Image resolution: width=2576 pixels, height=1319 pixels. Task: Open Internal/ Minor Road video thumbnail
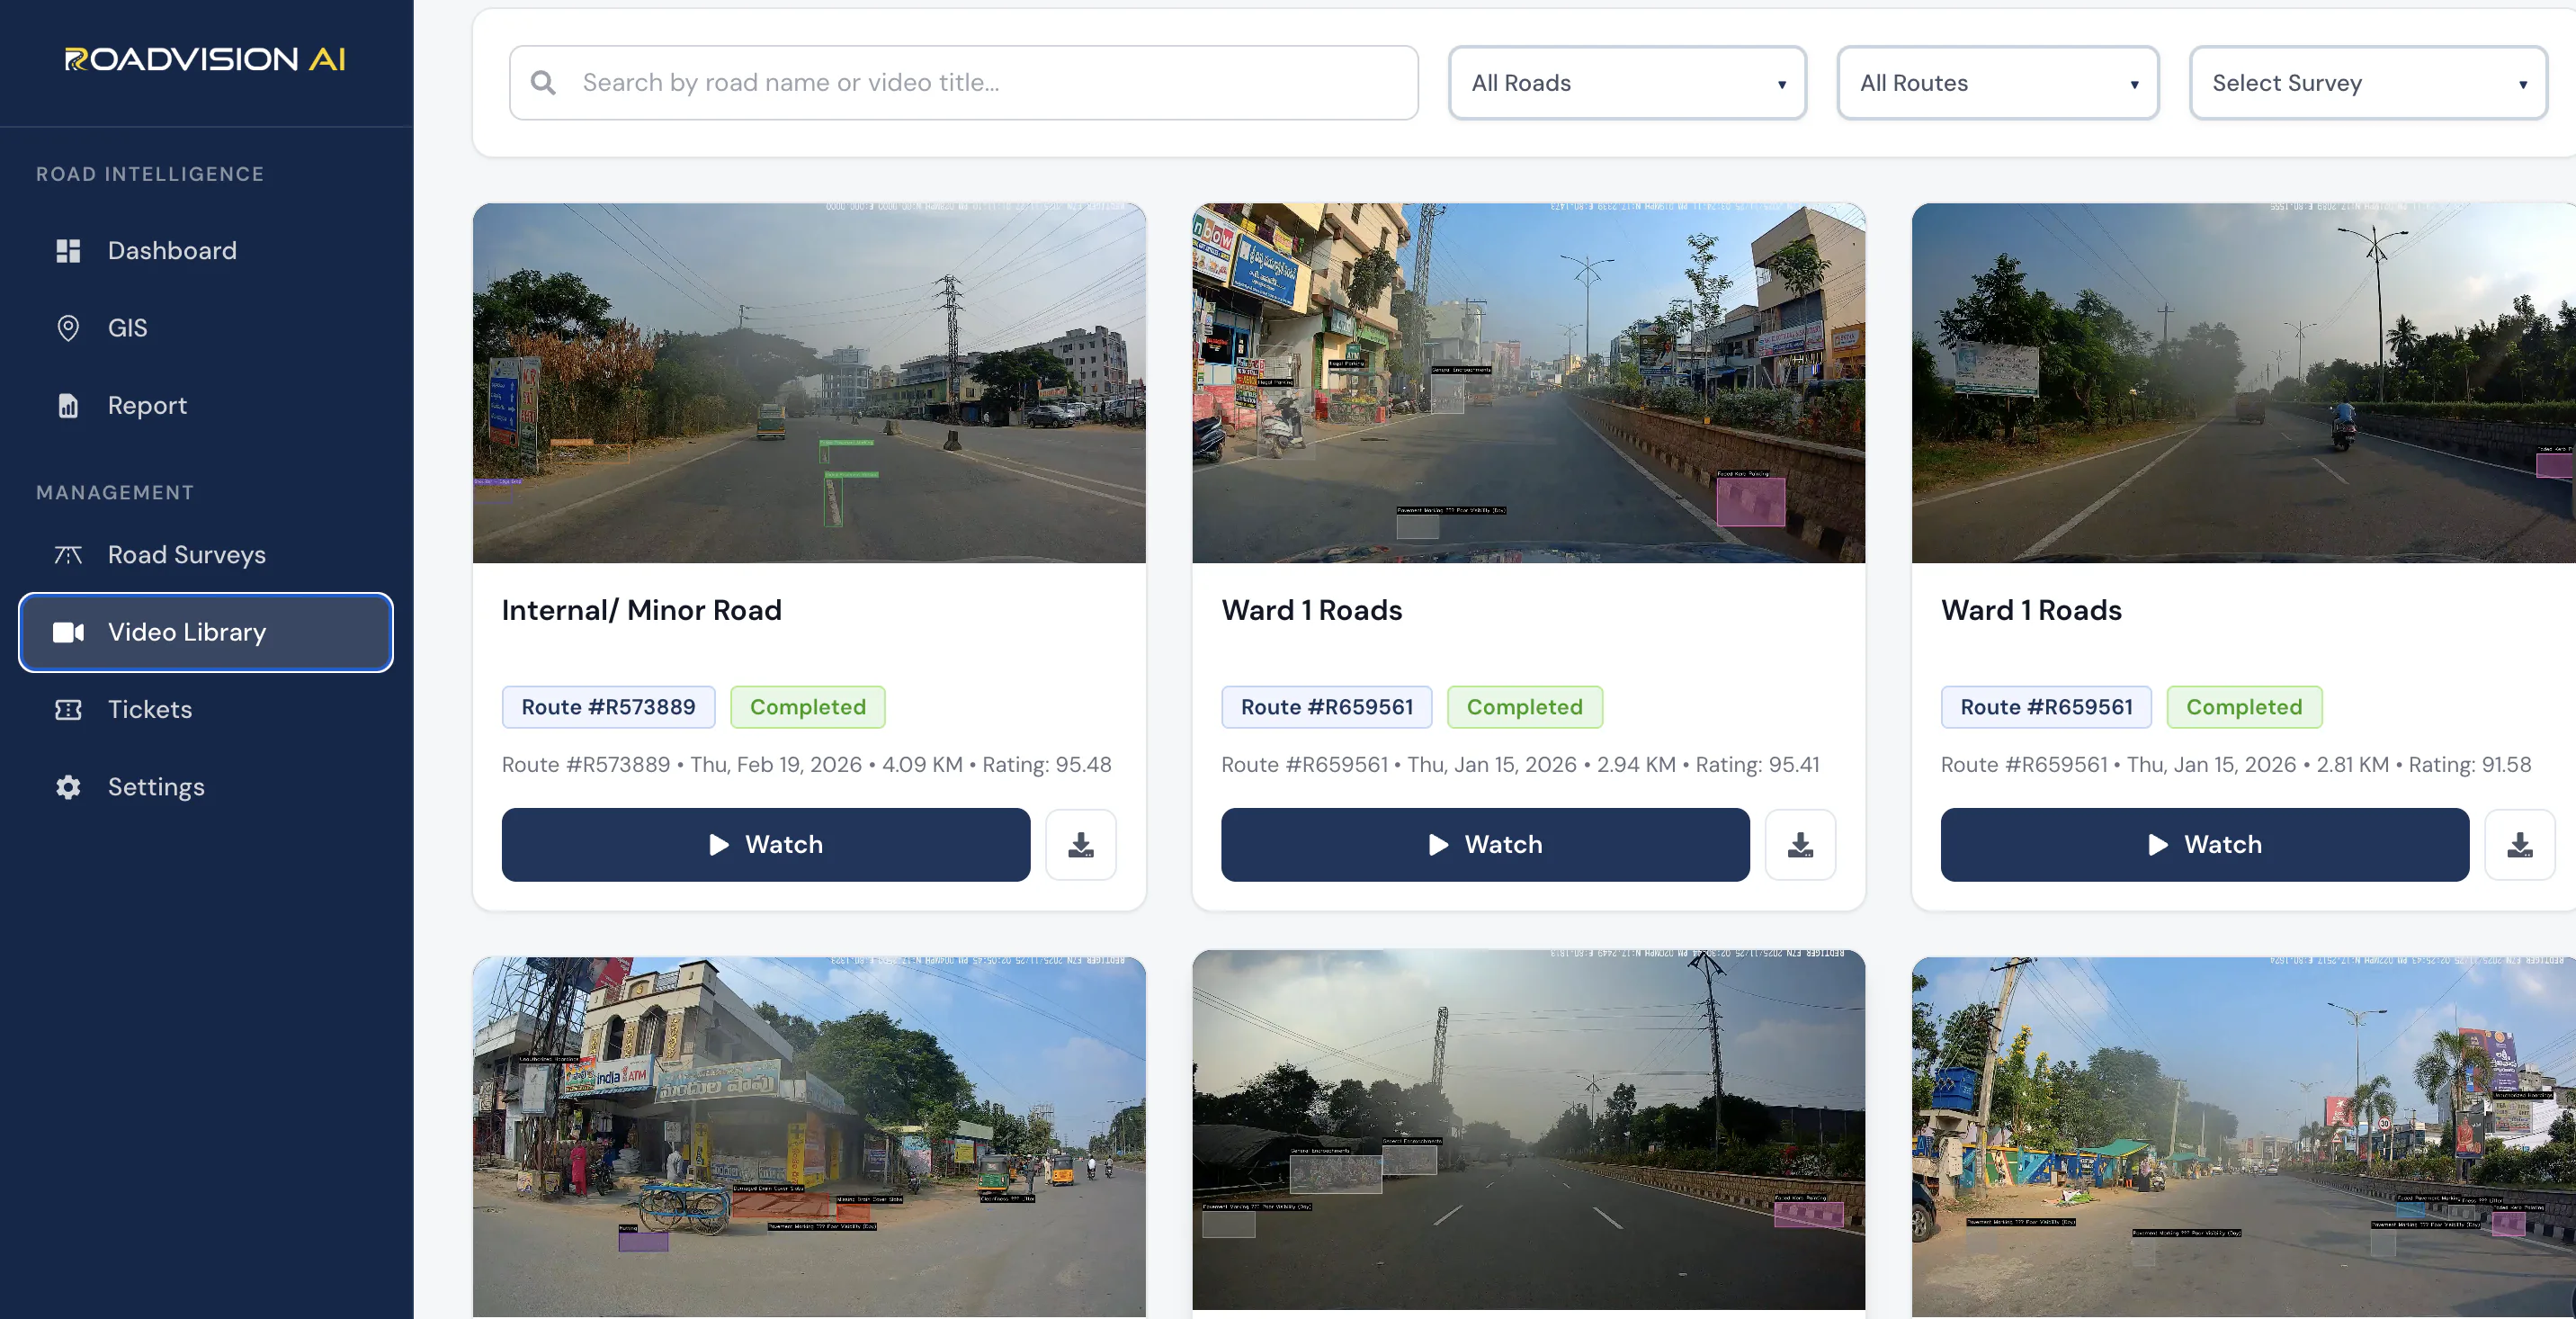pyautogui.click(x=809, y=383)
